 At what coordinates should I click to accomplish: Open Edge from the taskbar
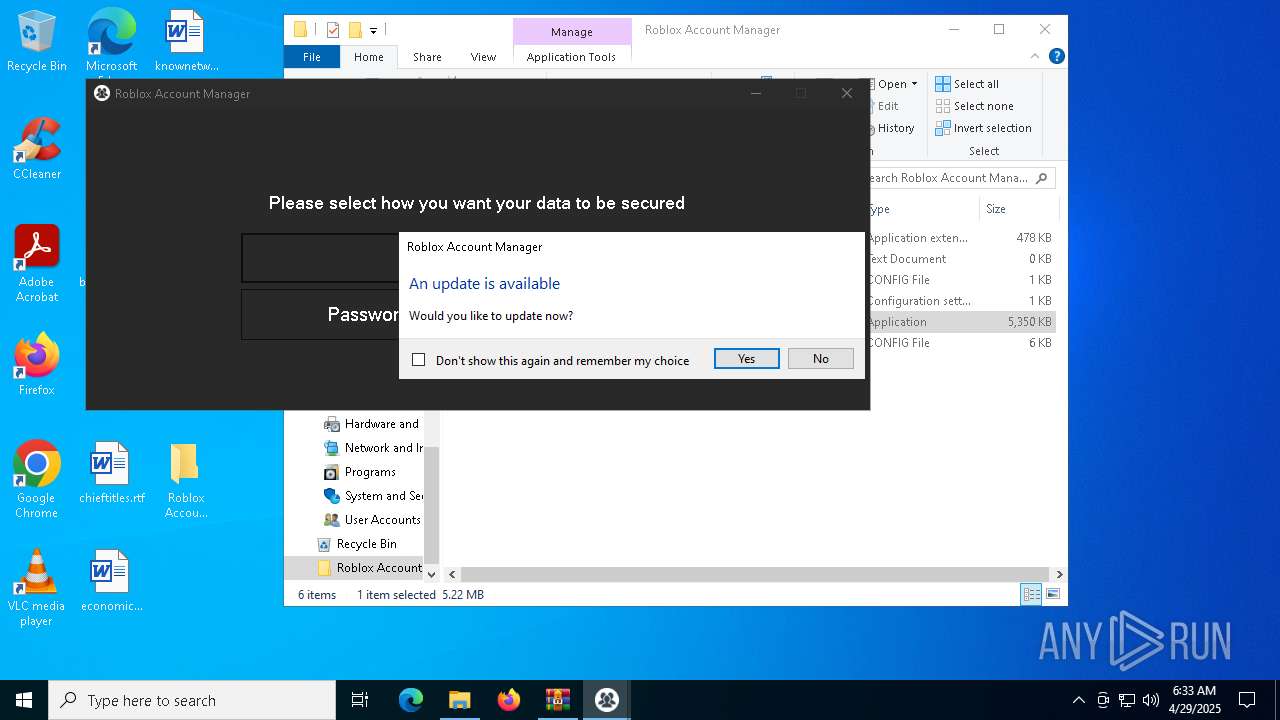click(411, 700)
